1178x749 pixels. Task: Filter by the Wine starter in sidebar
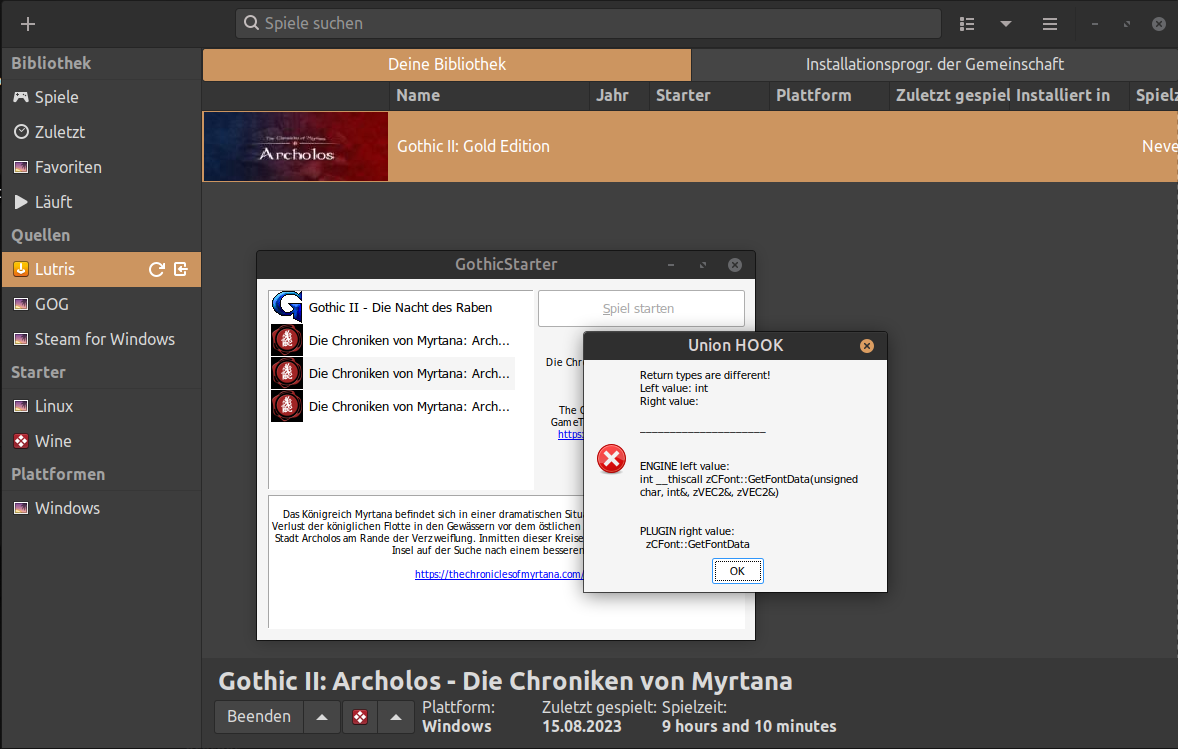[x=101, y=441]
